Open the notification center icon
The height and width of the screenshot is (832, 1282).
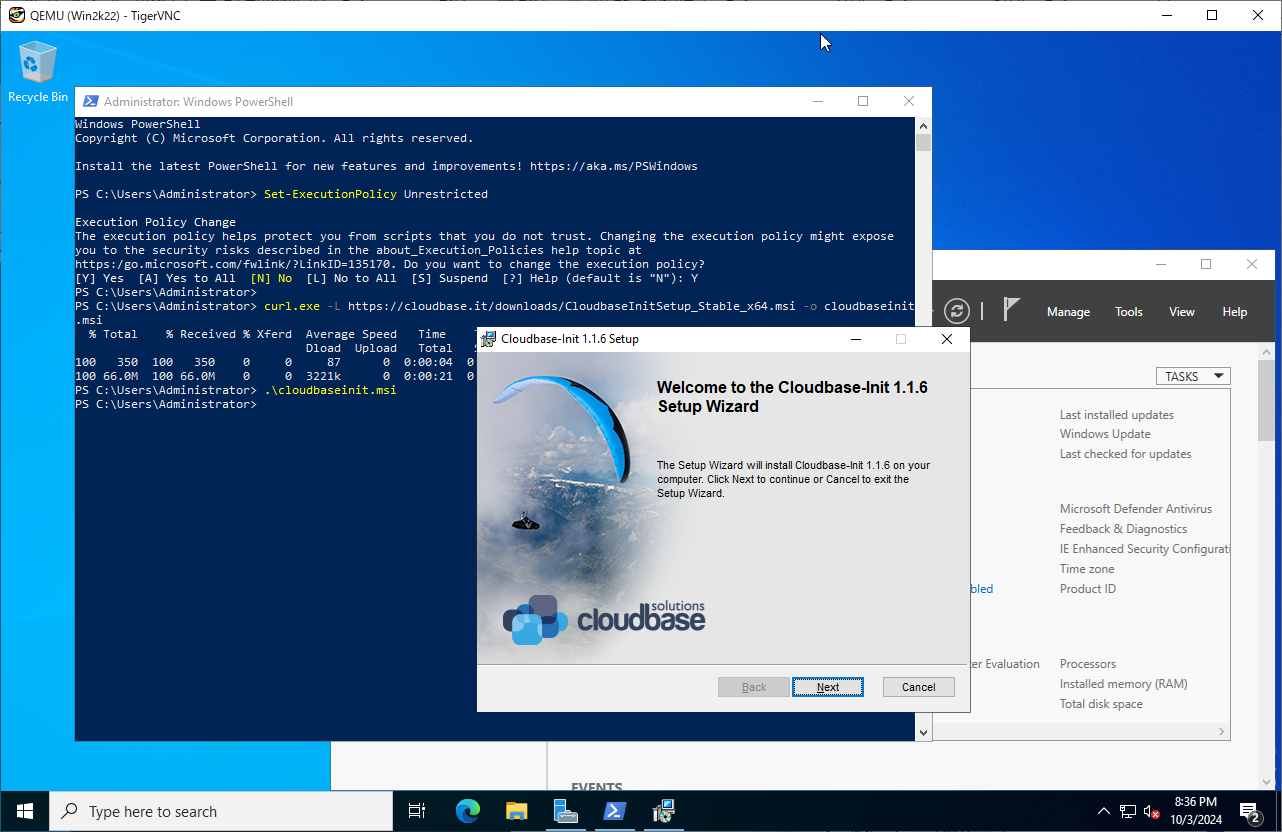tap(1250, 811)
